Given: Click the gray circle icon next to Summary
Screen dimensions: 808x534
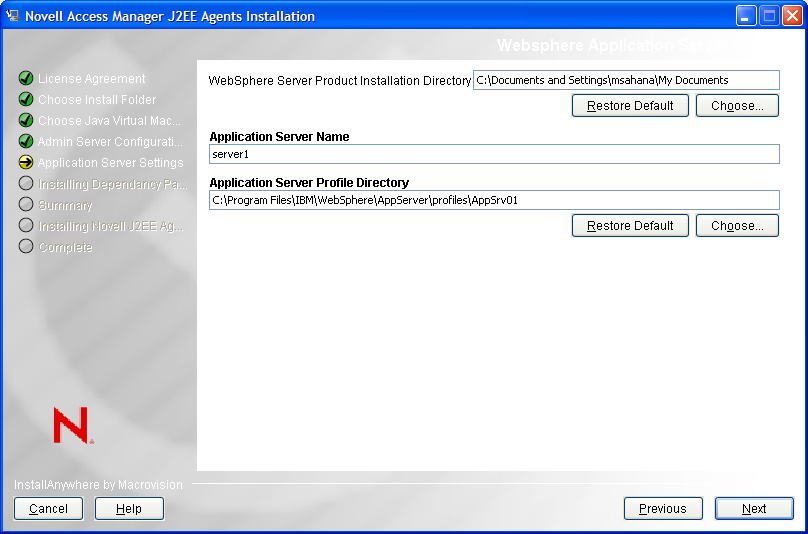Looking at the screenshot, I should pyautogui.click(x=26, y=205).
